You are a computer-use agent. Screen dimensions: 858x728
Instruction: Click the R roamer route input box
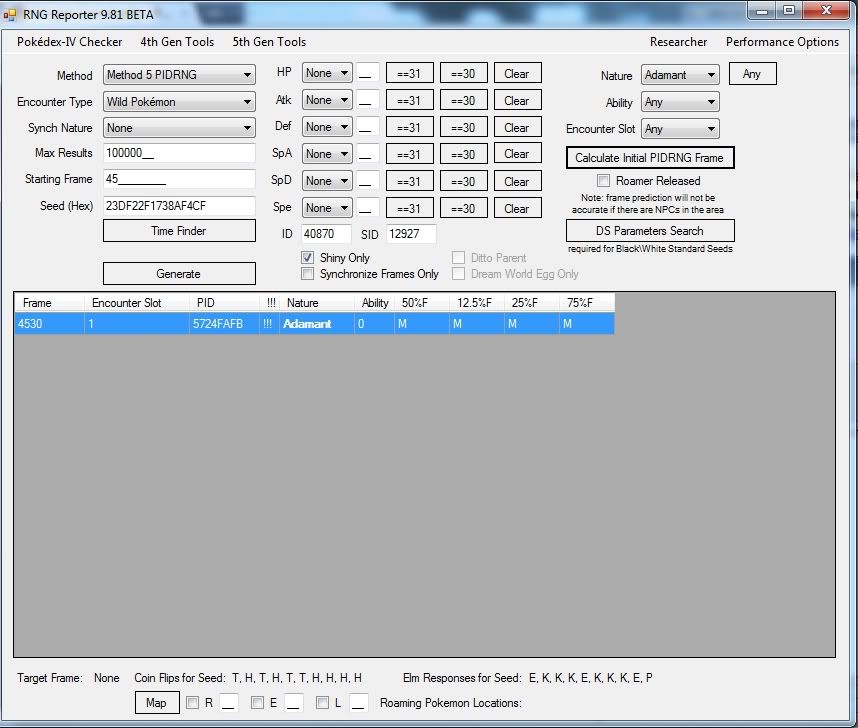229,702
